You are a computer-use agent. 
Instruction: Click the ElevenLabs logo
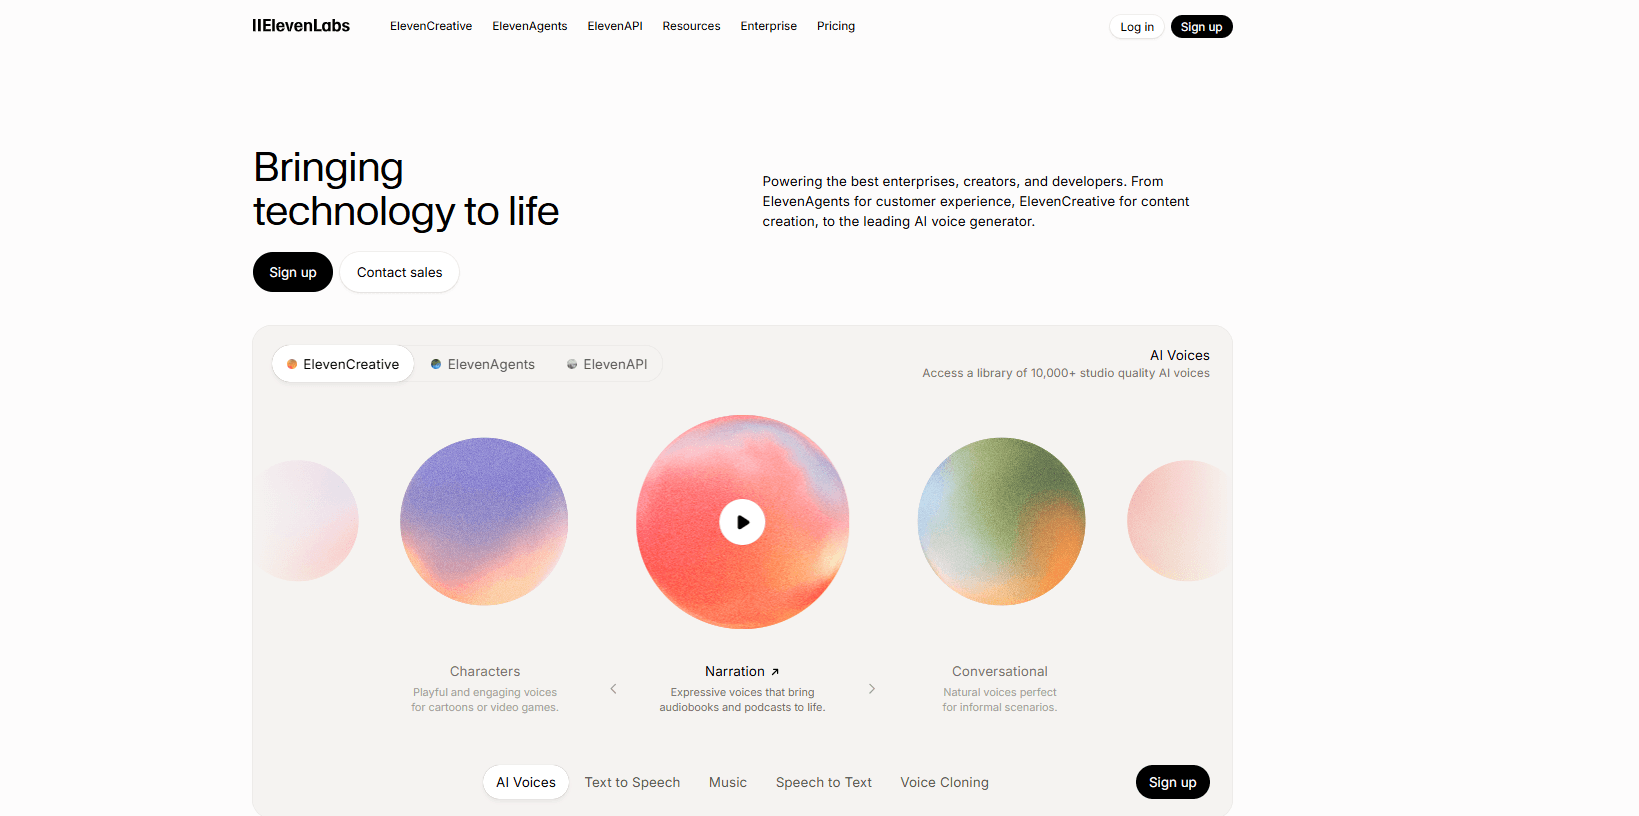tap(301, 26)
